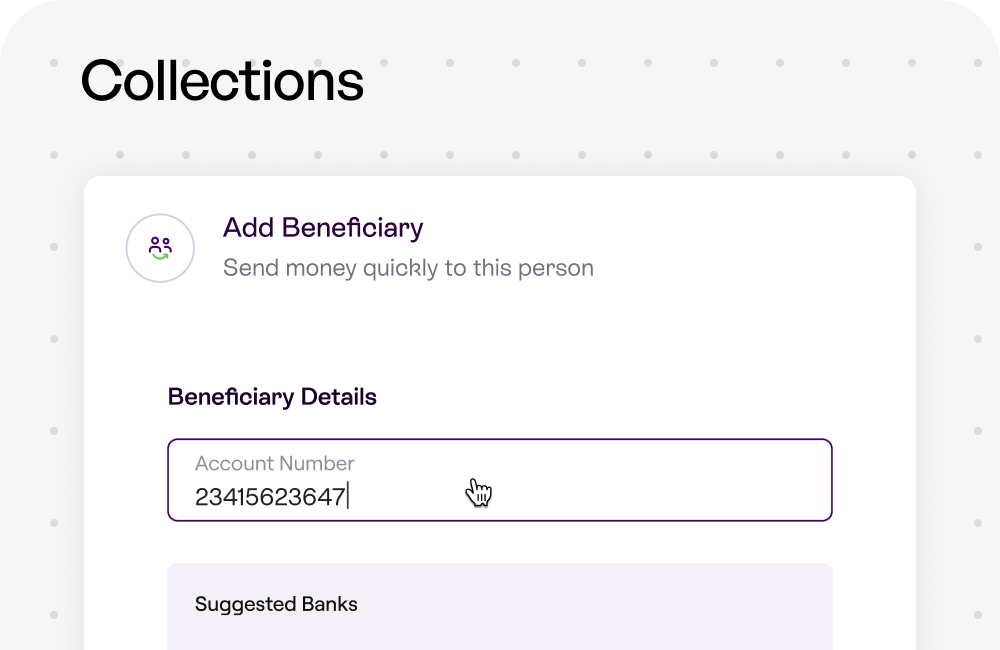Select the Collections page title

click(222, 80)
